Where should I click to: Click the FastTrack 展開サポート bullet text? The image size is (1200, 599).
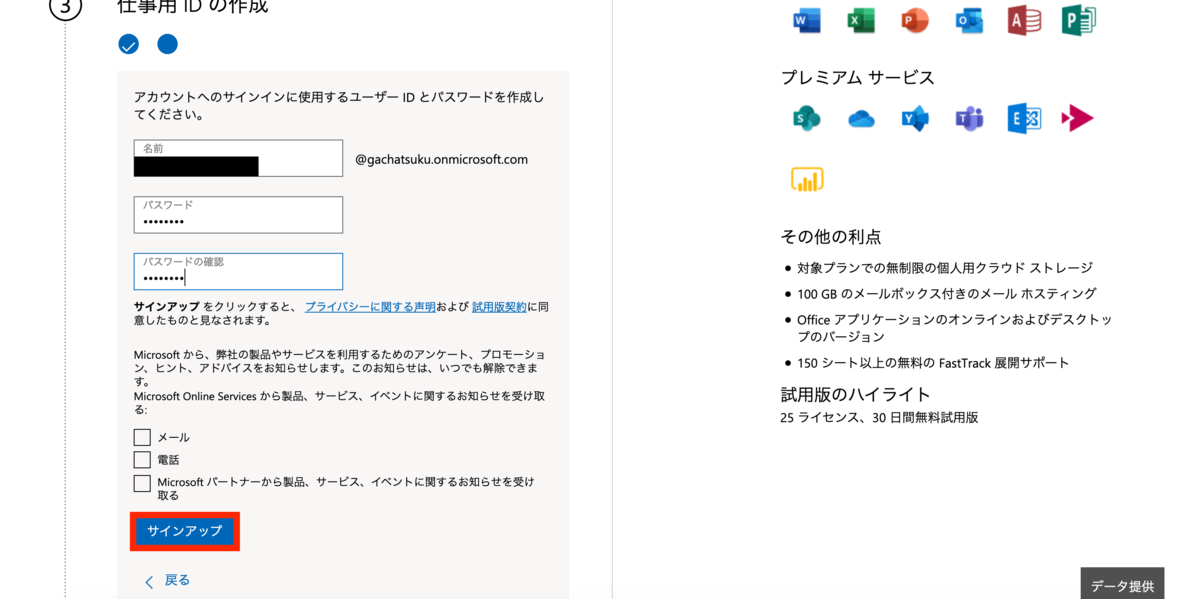(933, 362)
